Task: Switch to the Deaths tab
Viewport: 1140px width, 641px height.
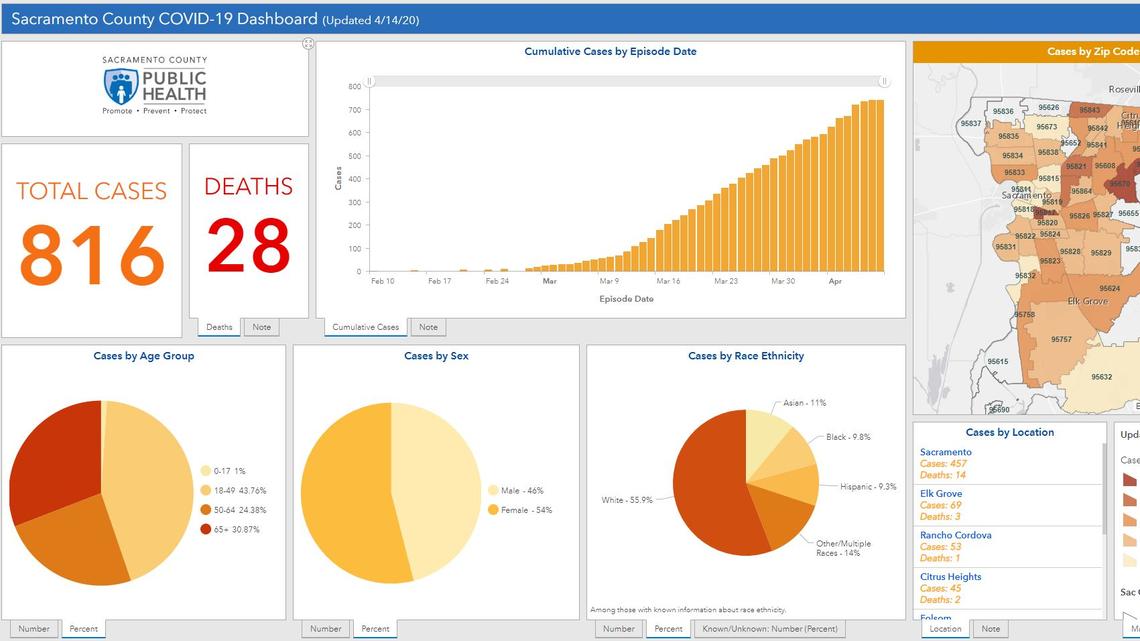Action: [218, 326]
